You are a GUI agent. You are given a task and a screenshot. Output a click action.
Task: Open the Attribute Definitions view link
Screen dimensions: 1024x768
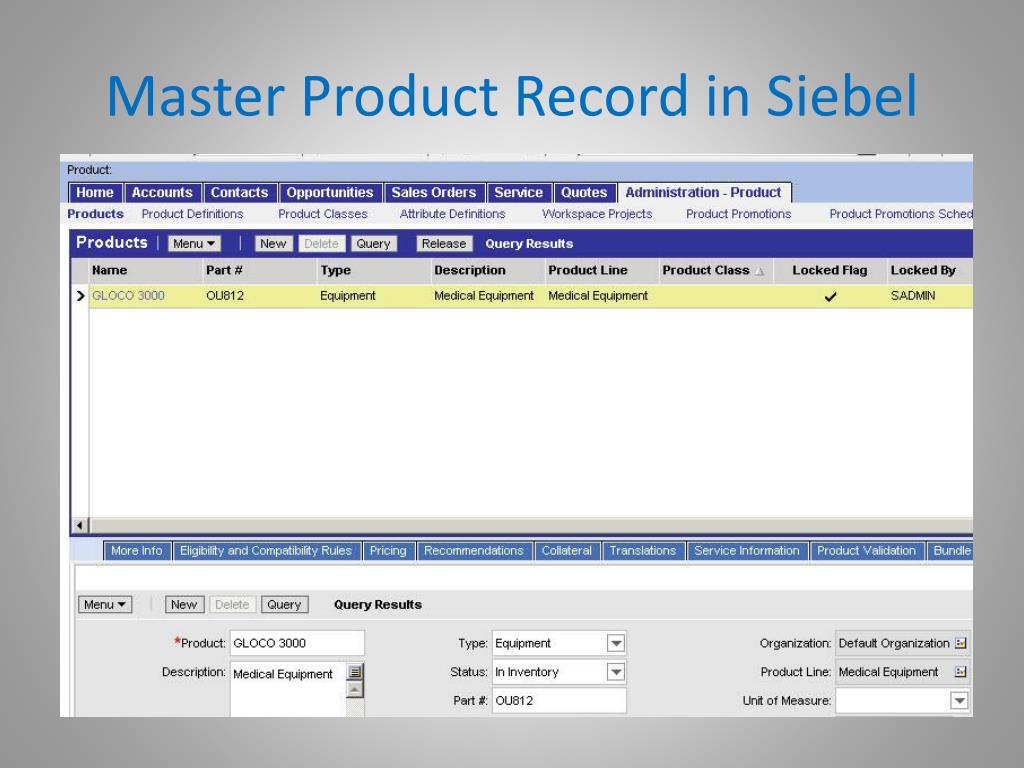pyautogui.click(x=453, y=214)
